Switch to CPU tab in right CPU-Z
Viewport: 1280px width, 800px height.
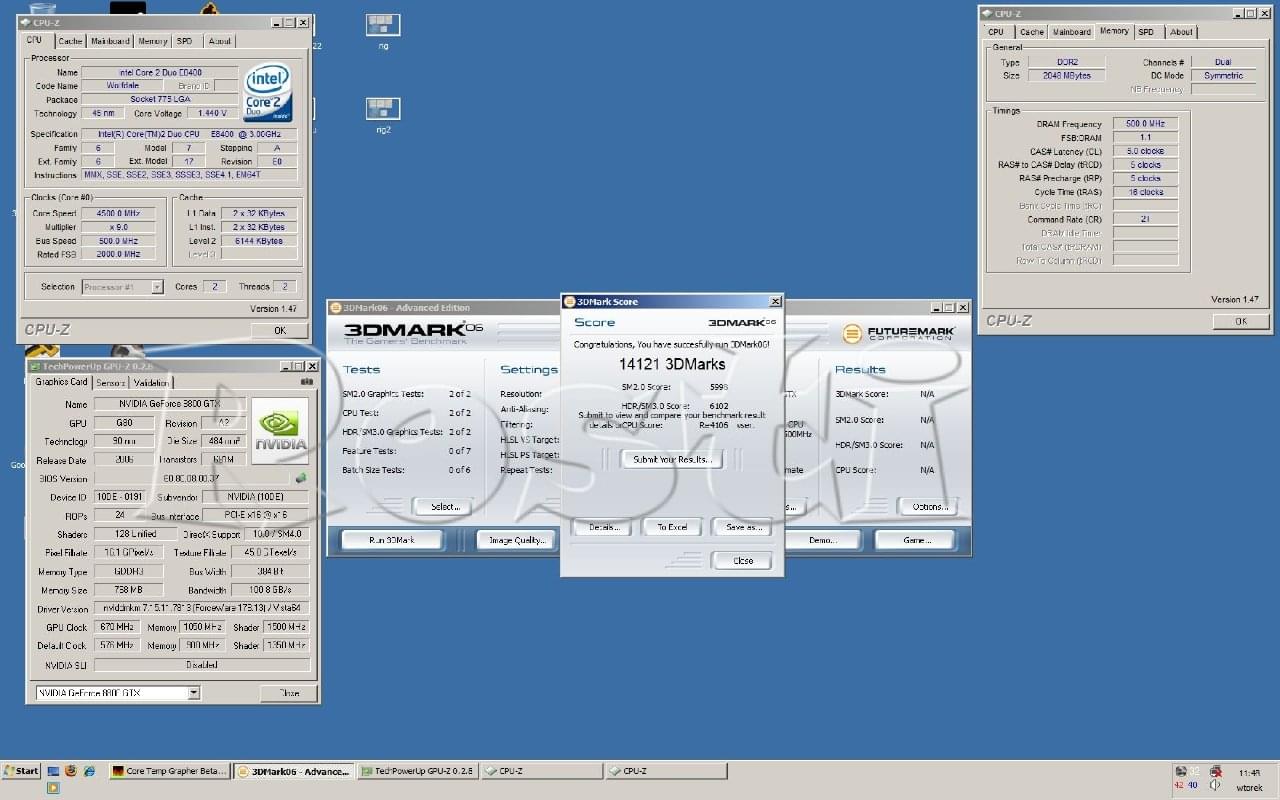coord(996,32)
